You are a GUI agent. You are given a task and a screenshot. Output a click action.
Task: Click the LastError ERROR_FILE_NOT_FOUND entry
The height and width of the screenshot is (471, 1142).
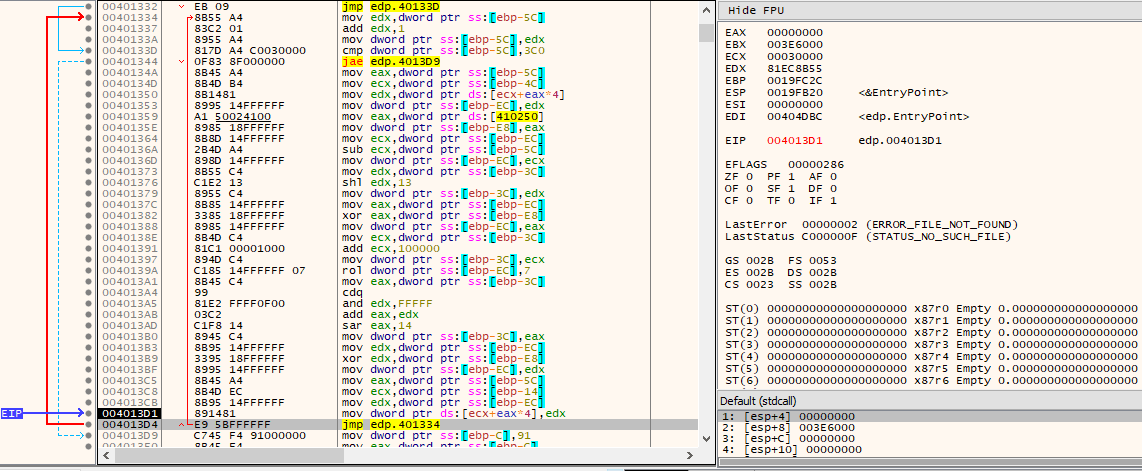click(x=872, y=224)
